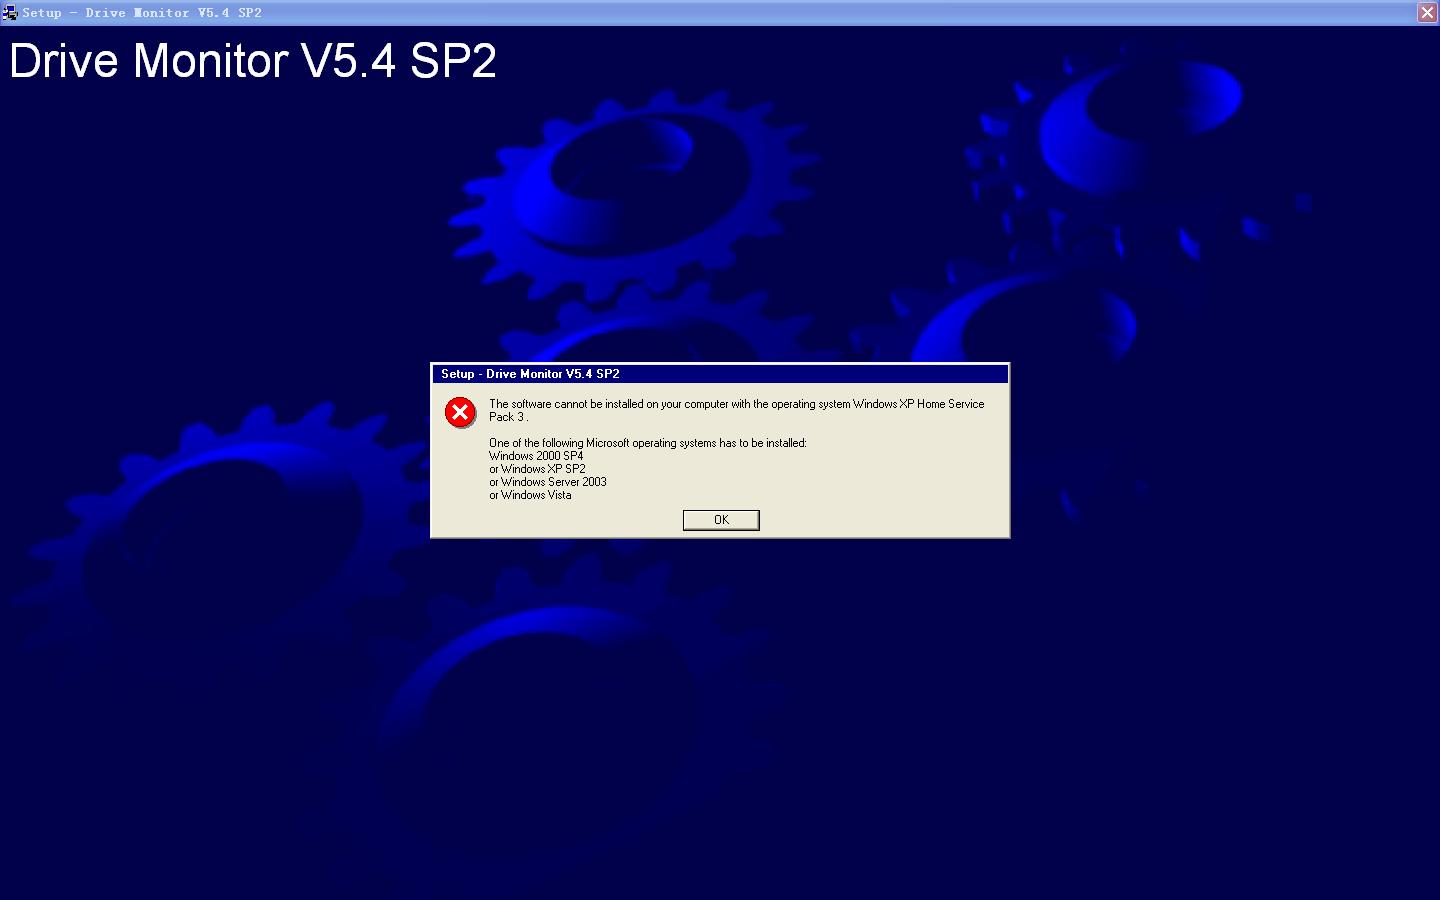Click the 'Windows XP Home Service' text in the message
The width and height of the screenshot is (1440, 900).
(x=918, y=404)
